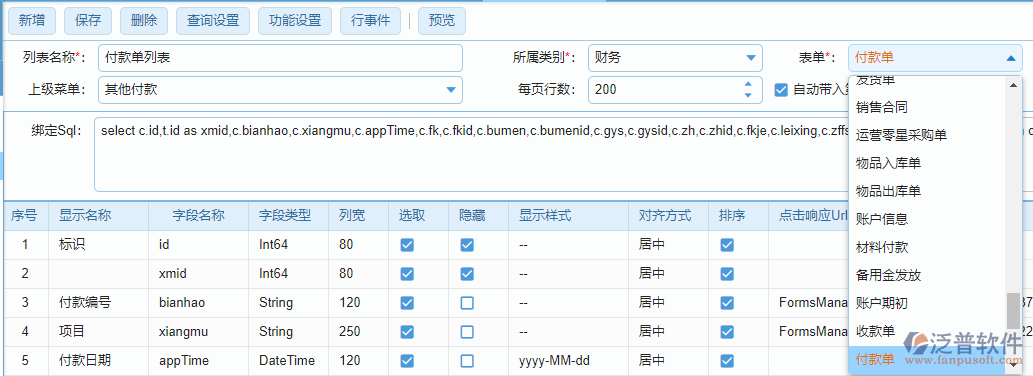Toggle 排序 checkbox for xmid row
Image resolution: width=1033 pixels, height=376 pixels.
click(727, 273)
